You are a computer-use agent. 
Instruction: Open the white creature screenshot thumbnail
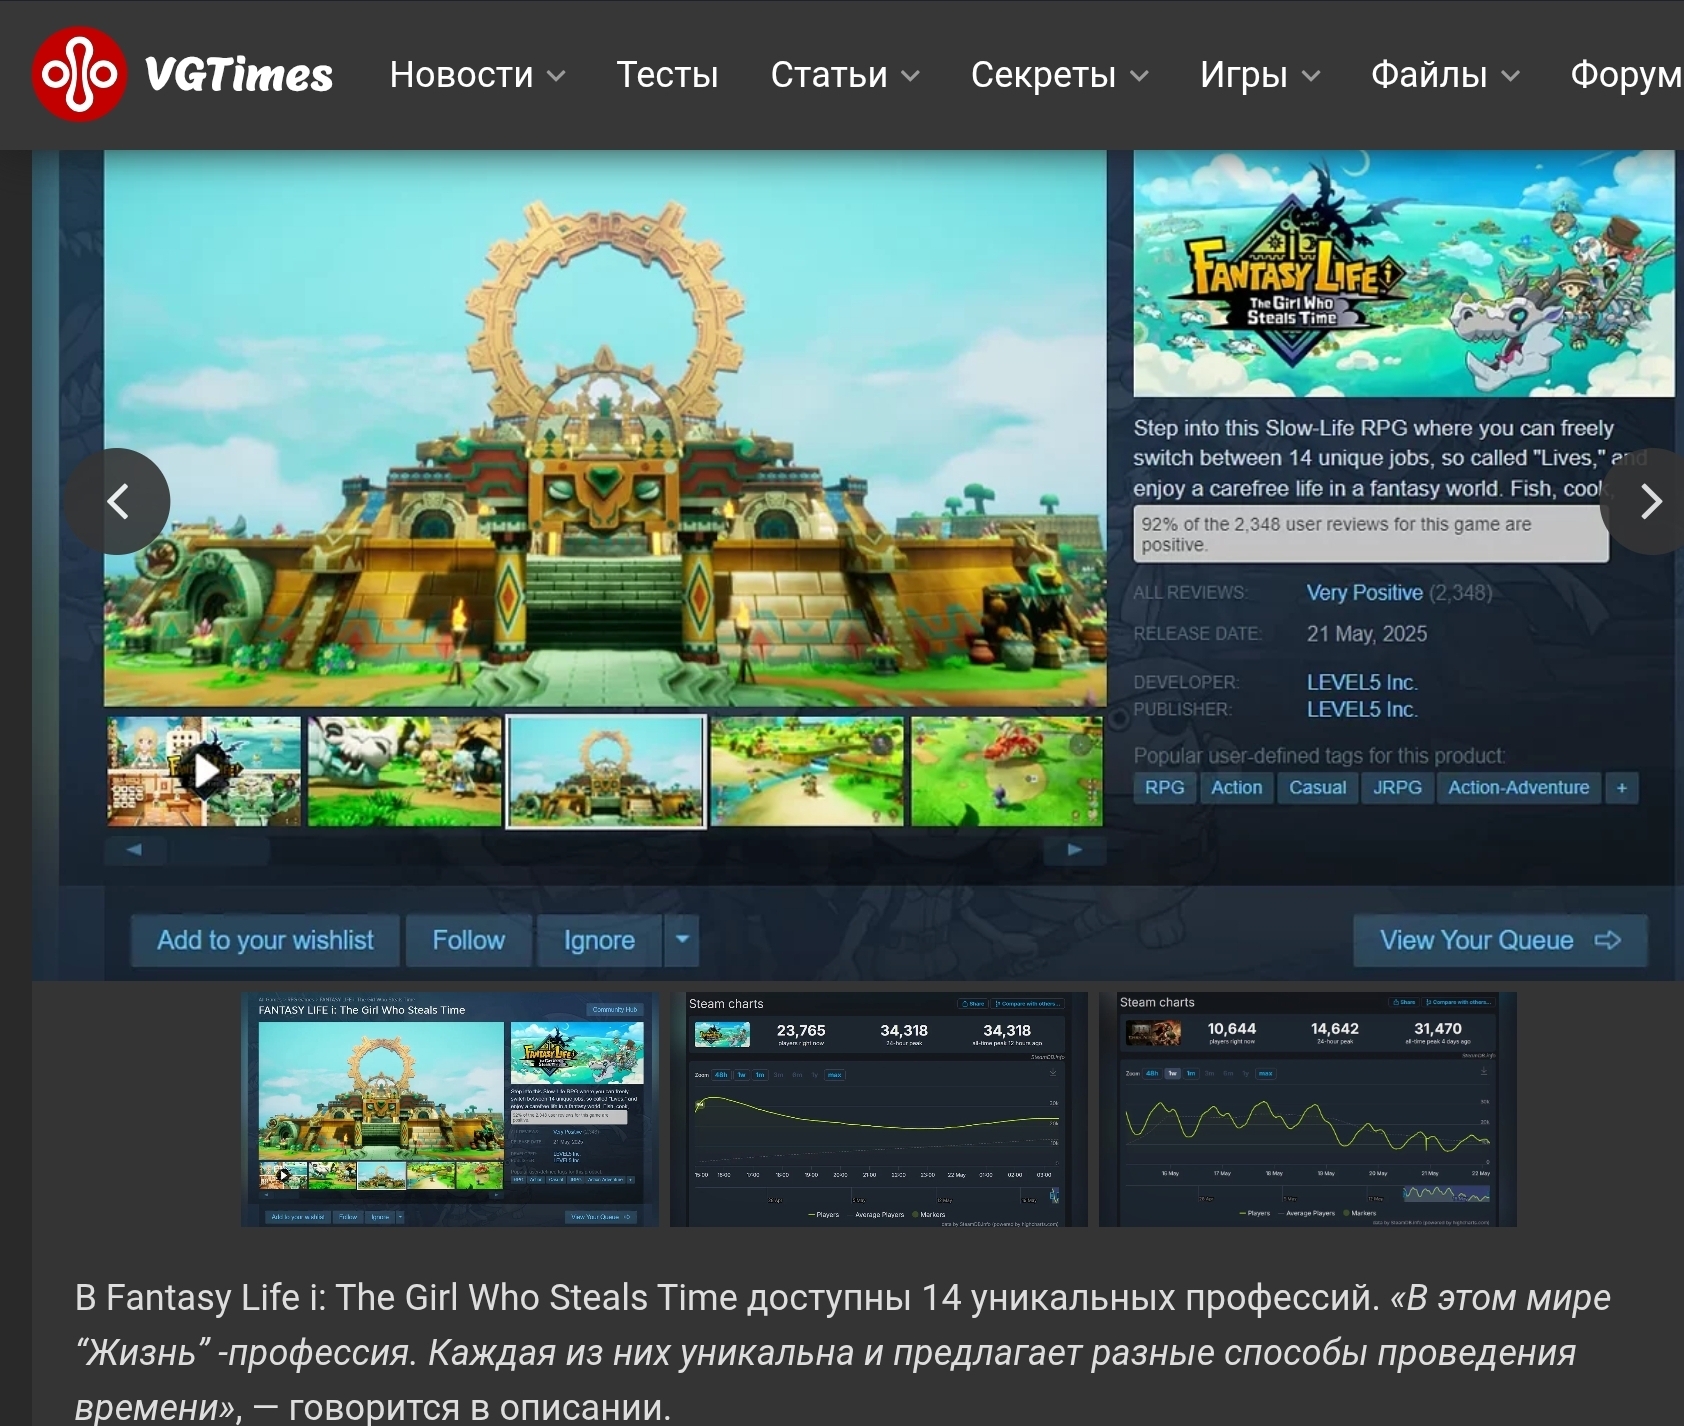click(x=405, y=771)
